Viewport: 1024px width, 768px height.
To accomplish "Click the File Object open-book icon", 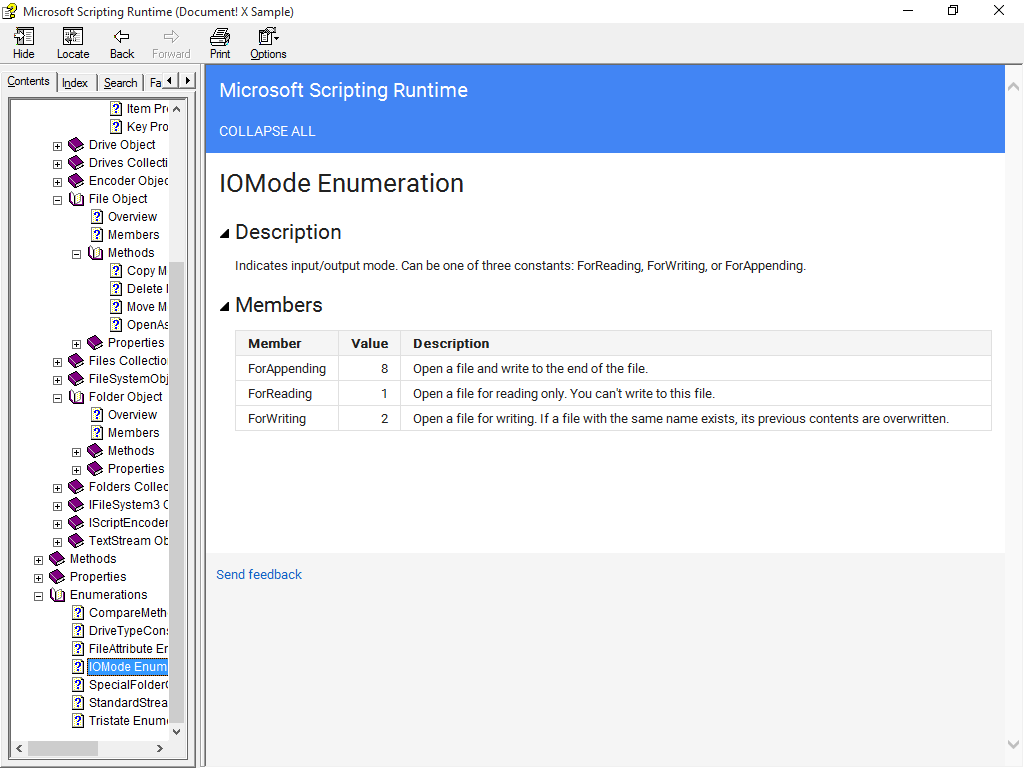I will (x=76, y=199).
